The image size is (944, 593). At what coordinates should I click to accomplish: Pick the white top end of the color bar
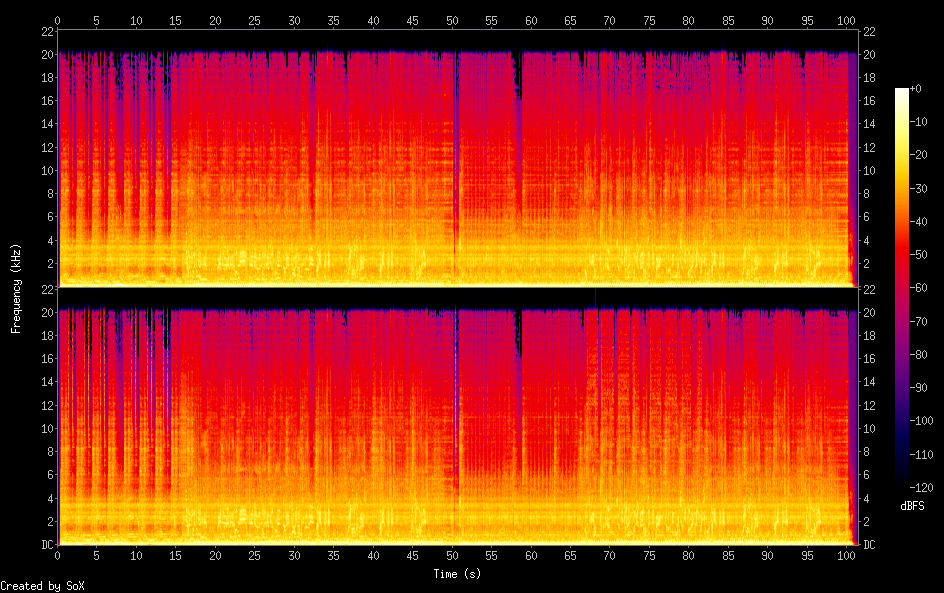click(902, 92)
